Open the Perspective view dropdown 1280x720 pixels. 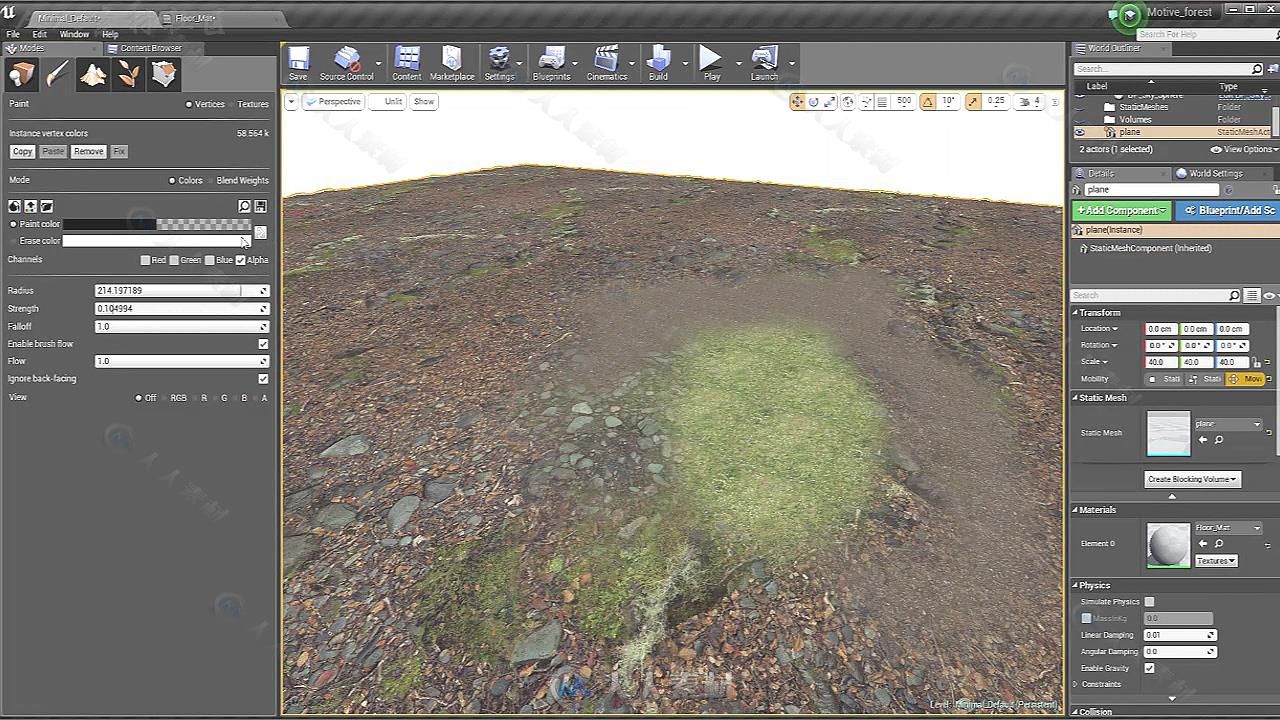(x=333, y=102)
